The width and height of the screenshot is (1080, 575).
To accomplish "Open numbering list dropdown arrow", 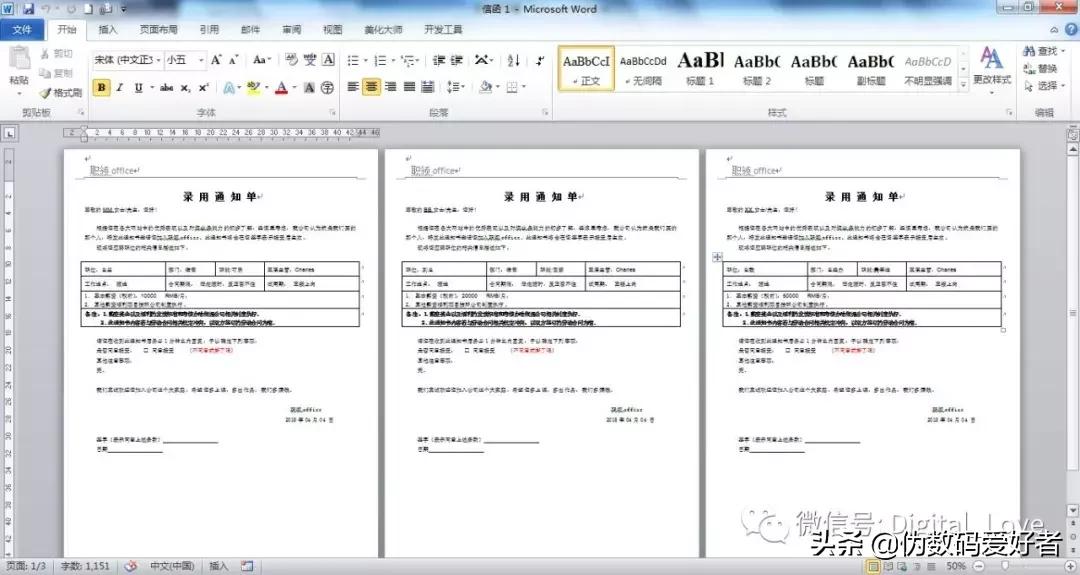I will pos(393,61).
